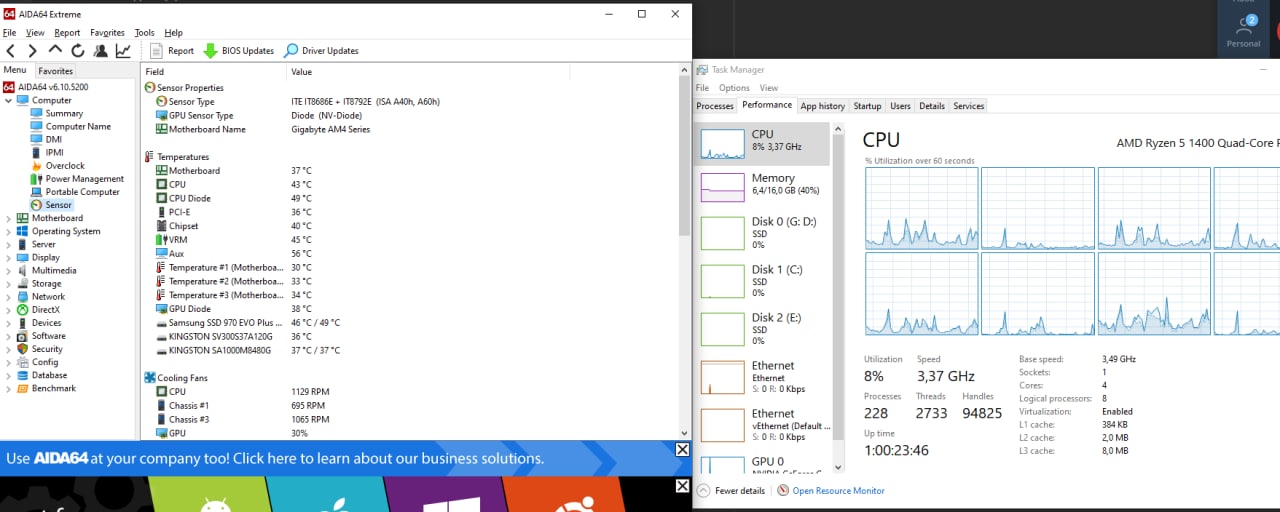Select Computer Name tree item
Viewport: 1280px width, 512px height.
pos(78,126)
